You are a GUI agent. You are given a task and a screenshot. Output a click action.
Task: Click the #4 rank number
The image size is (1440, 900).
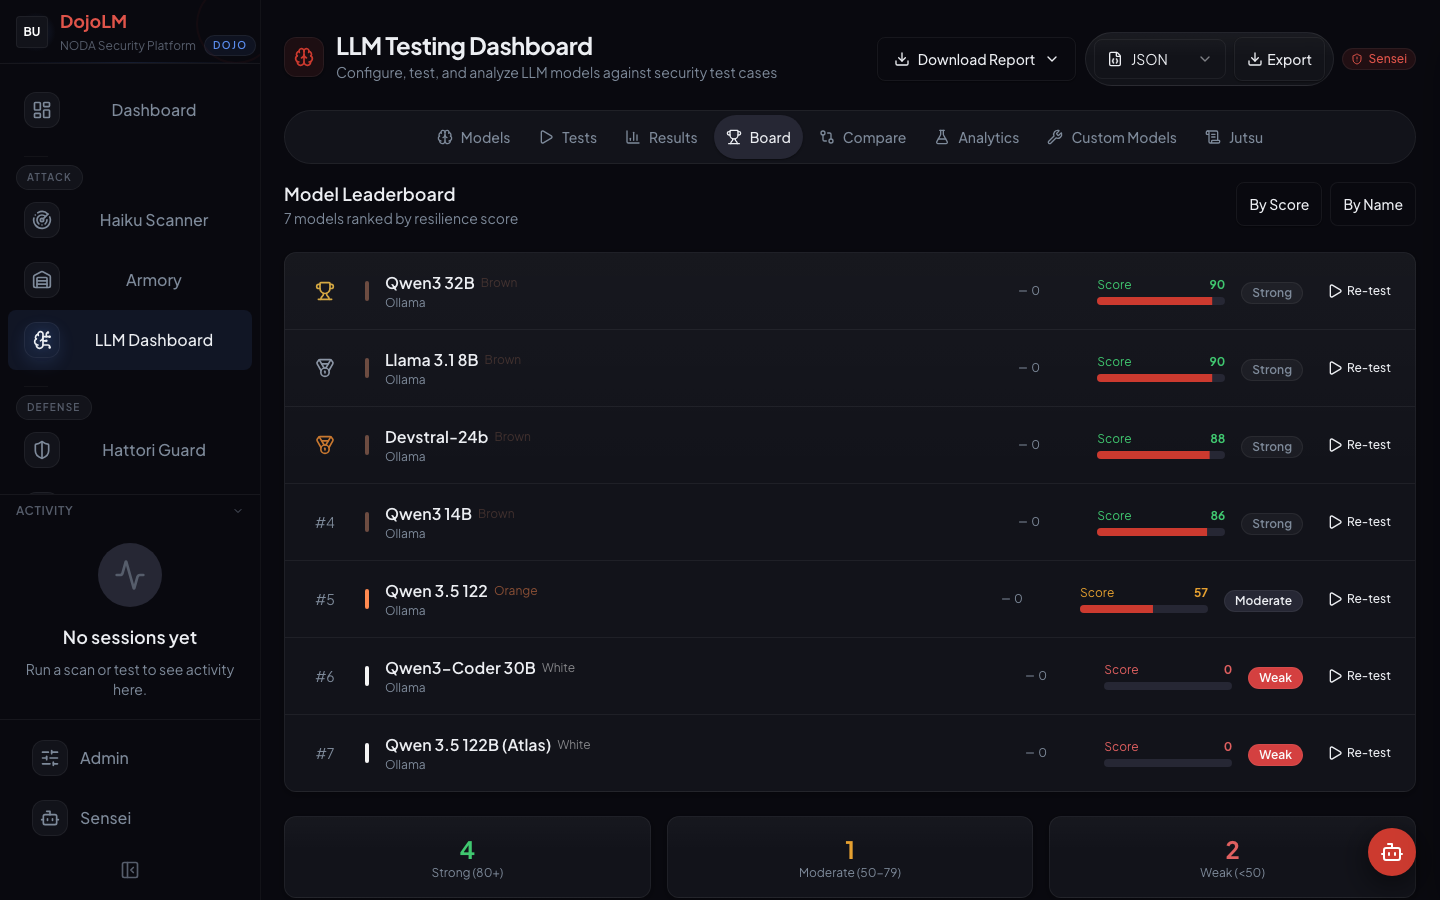[x=325, y=523]
